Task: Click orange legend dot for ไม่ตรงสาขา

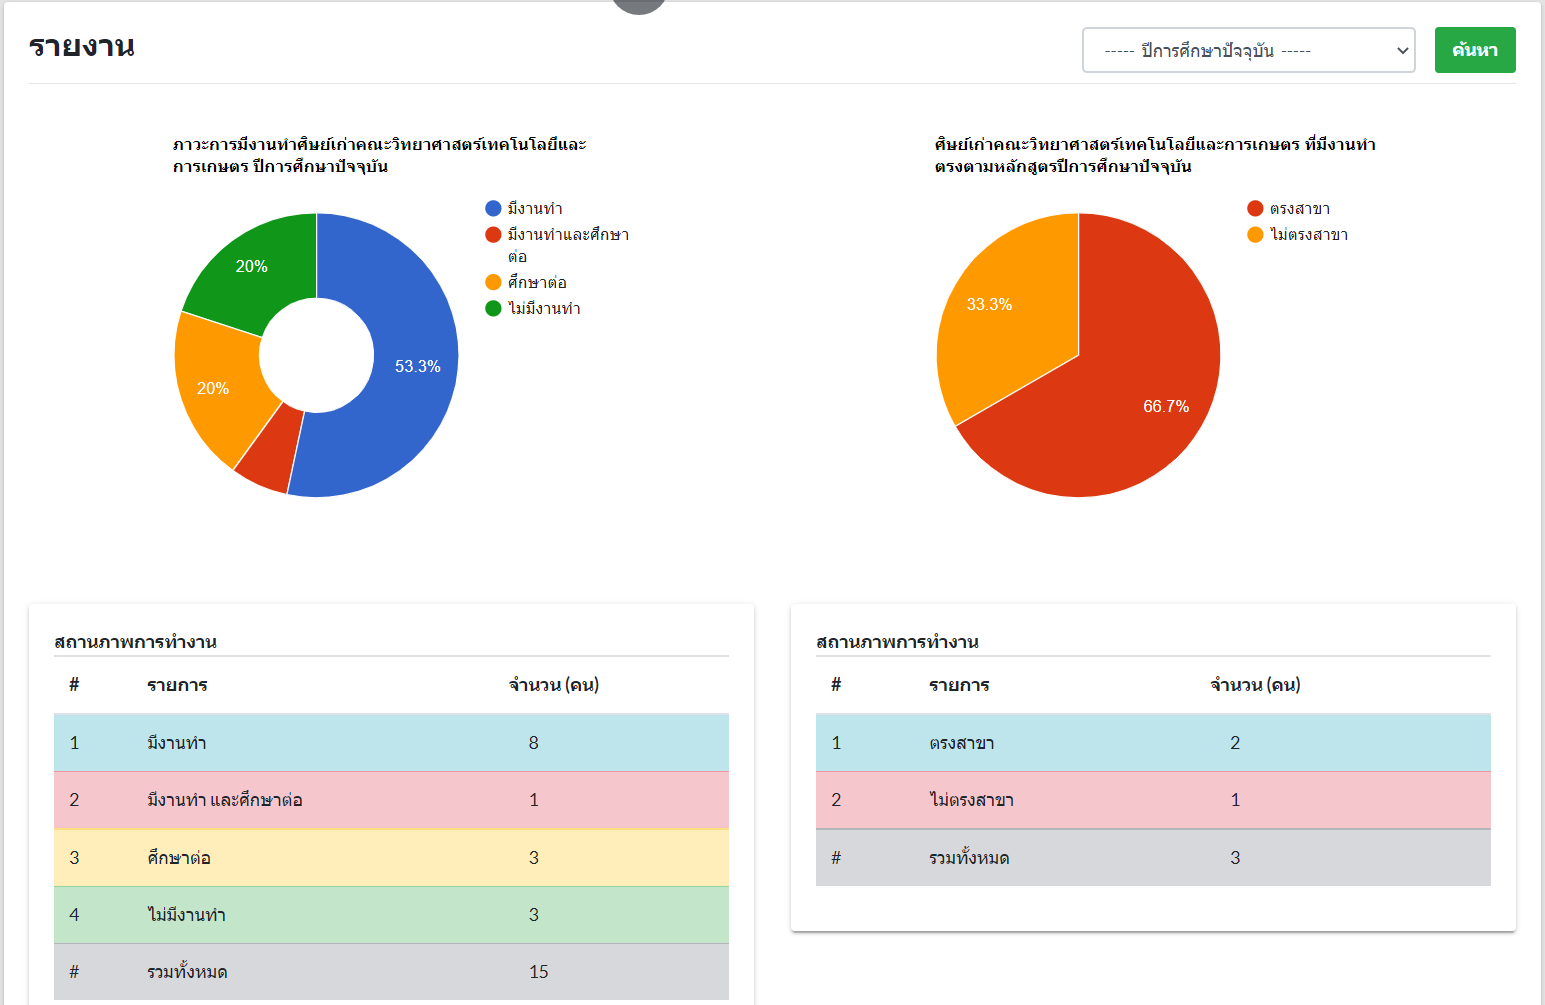Action: [x=1255, y=234]
